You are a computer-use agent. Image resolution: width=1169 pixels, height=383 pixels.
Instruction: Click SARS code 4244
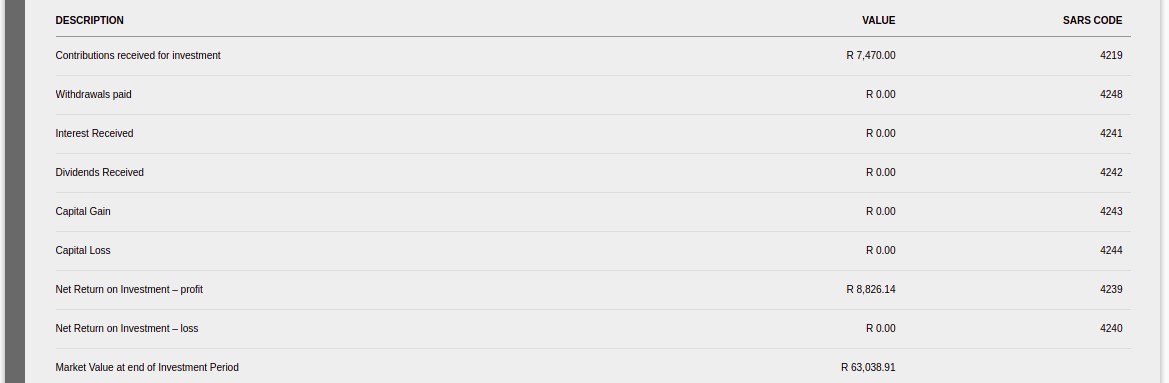tap(1111, 250)
